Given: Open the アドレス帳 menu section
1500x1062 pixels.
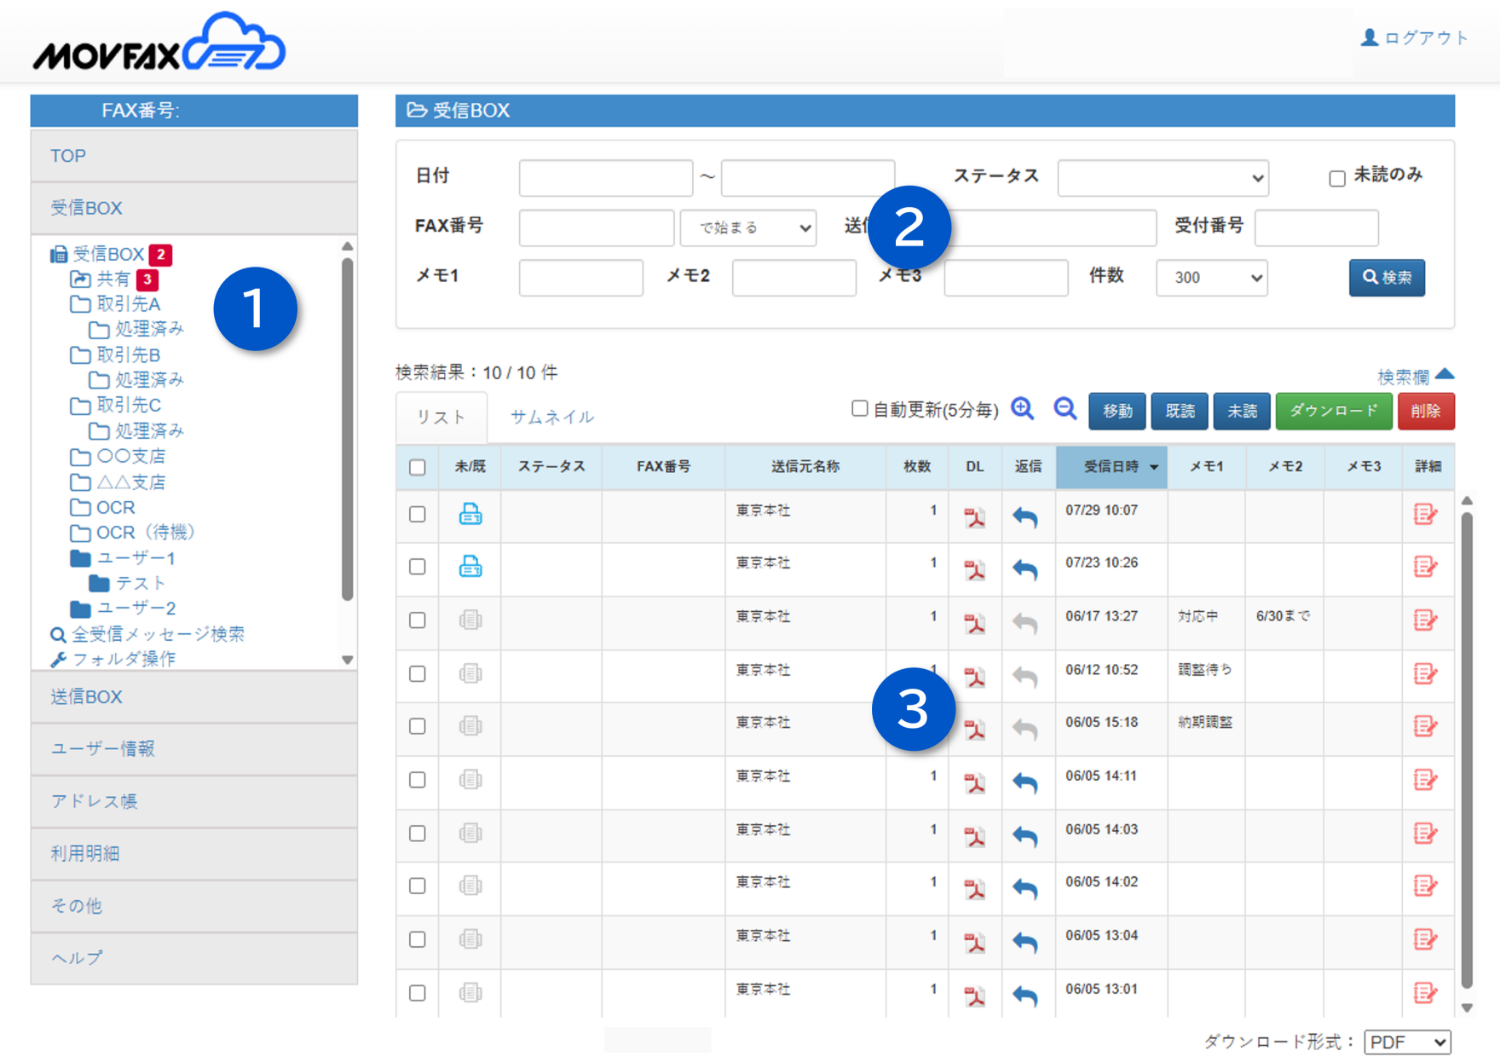Looking at the screenshot, I should (x=194, y=801).
